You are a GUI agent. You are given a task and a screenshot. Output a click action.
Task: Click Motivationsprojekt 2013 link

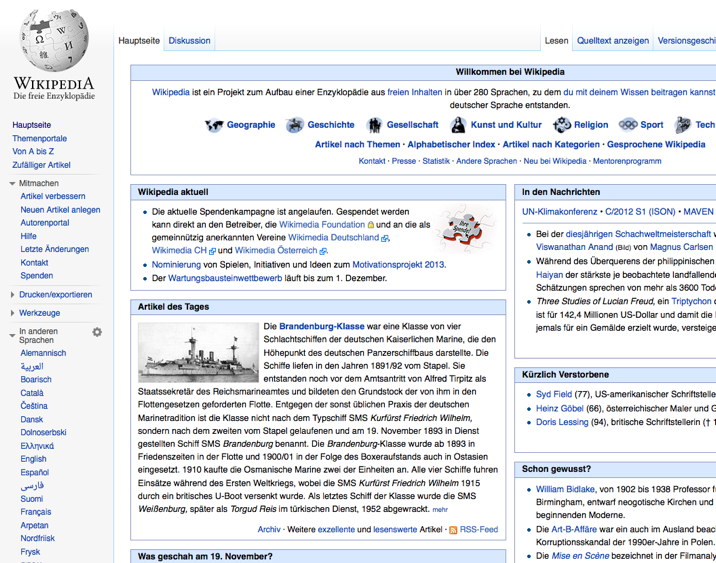(399, 265)
